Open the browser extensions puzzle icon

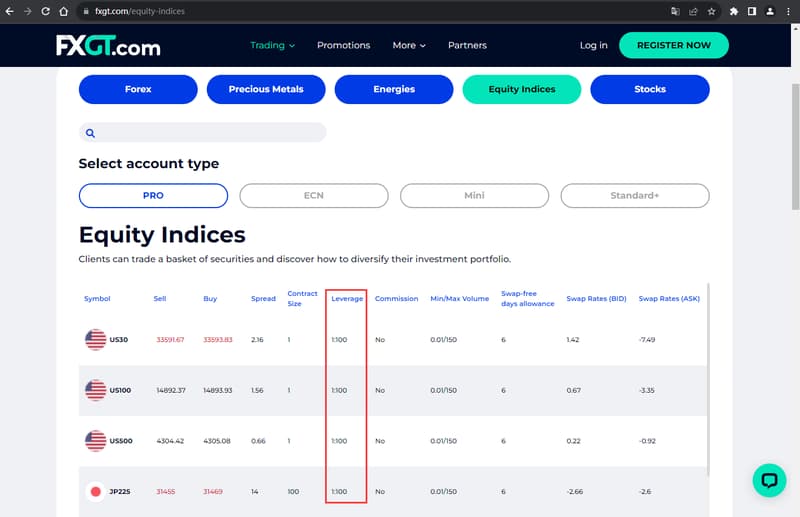[734, 12]
